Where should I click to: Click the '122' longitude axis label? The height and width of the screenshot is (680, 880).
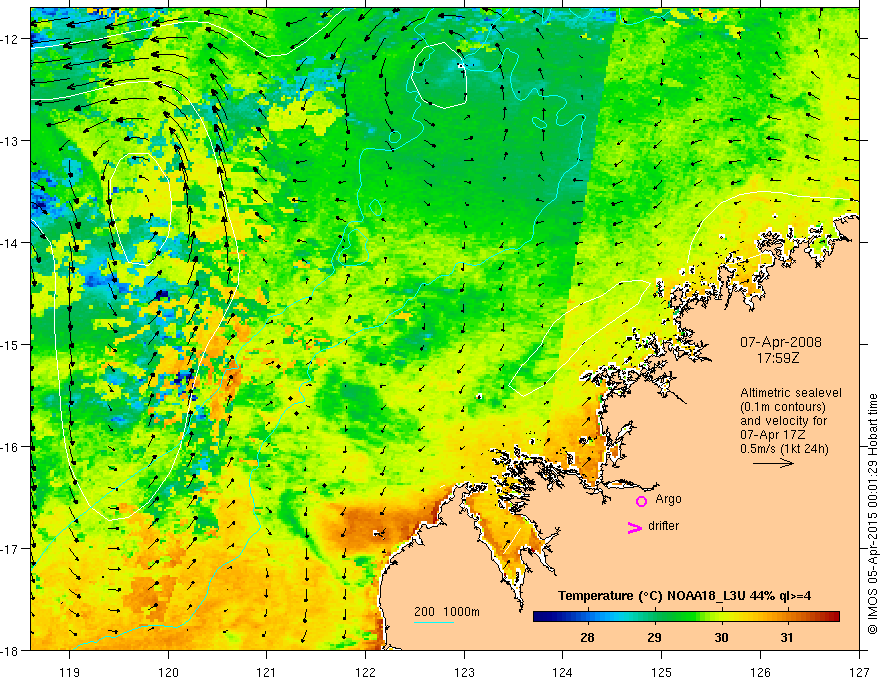365,672
